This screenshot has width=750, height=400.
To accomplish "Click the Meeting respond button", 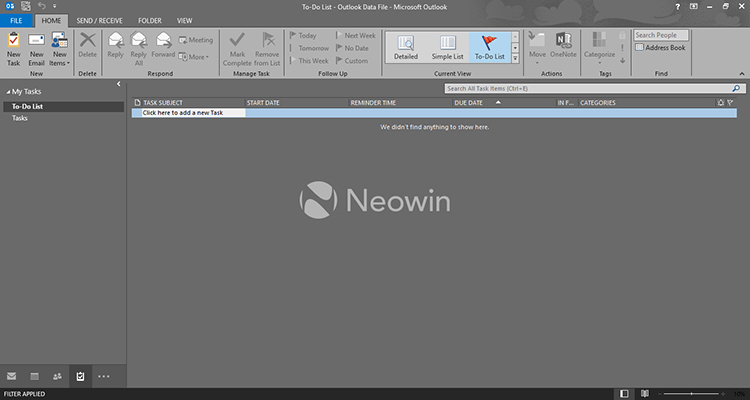I will [196, 40].
